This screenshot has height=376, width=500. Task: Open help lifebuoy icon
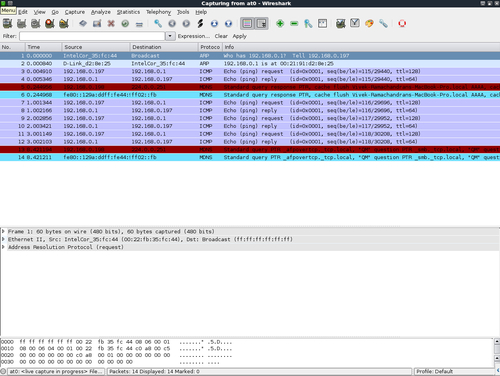coord(402,23)
